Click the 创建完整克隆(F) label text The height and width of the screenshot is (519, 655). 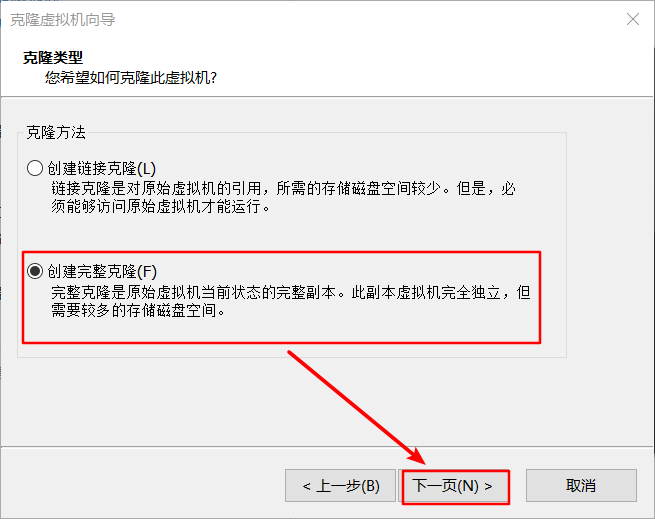[102, 272]
